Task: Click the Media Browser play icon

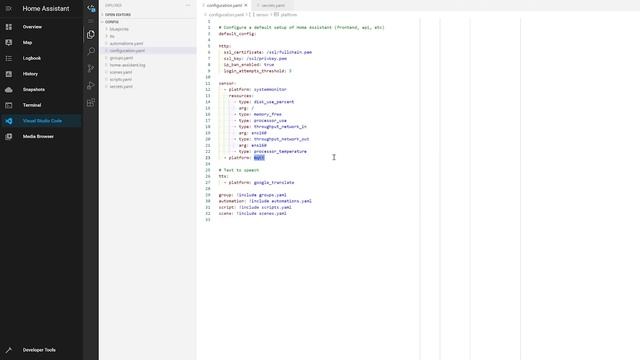Action: (9, 136)
